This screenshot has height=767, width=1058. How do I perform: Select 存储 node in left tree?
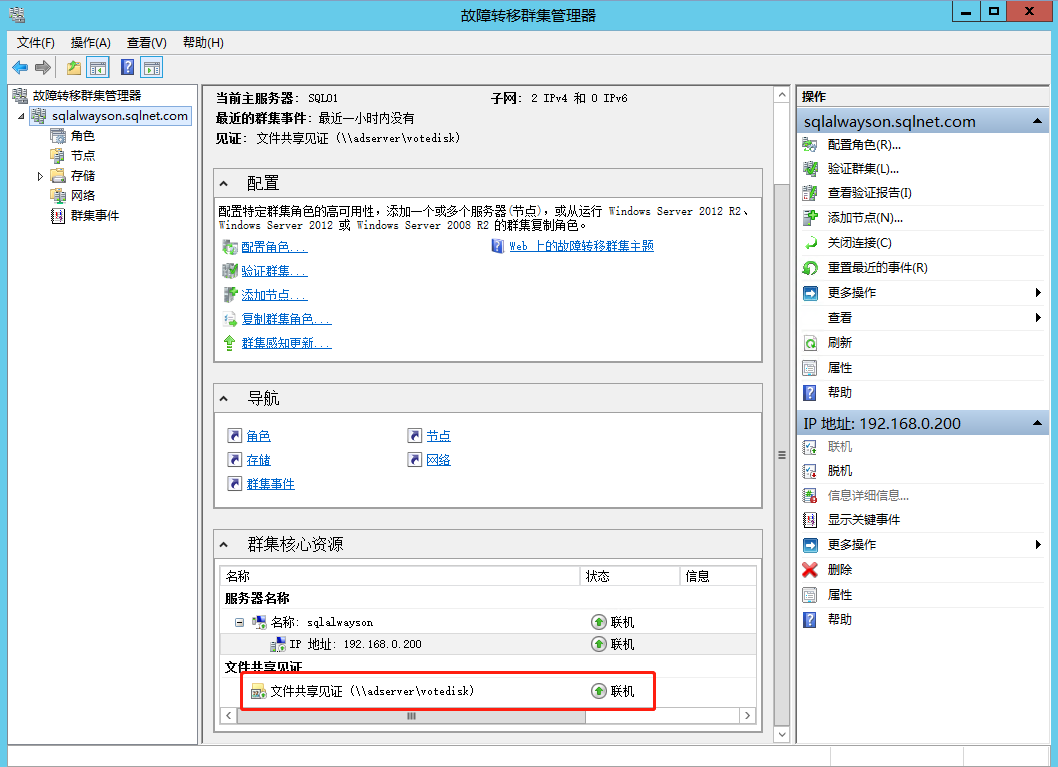82,175
